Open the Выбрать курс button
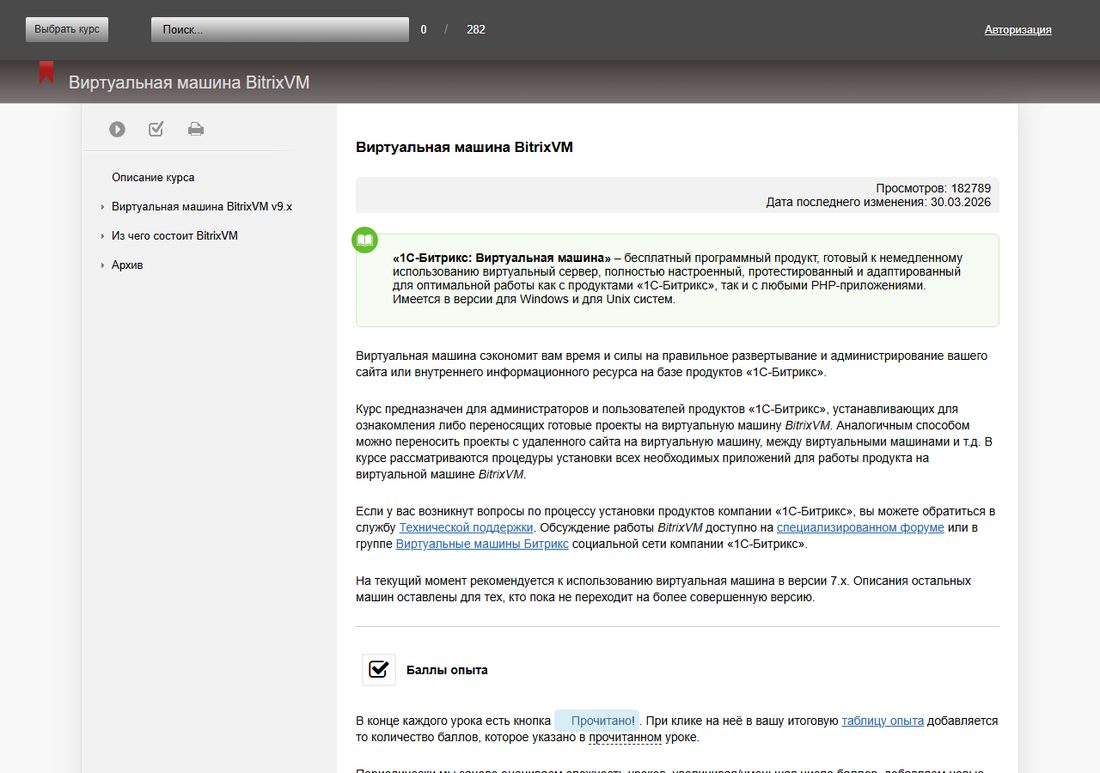1100x773 pixels. click(x=67, y=29)
